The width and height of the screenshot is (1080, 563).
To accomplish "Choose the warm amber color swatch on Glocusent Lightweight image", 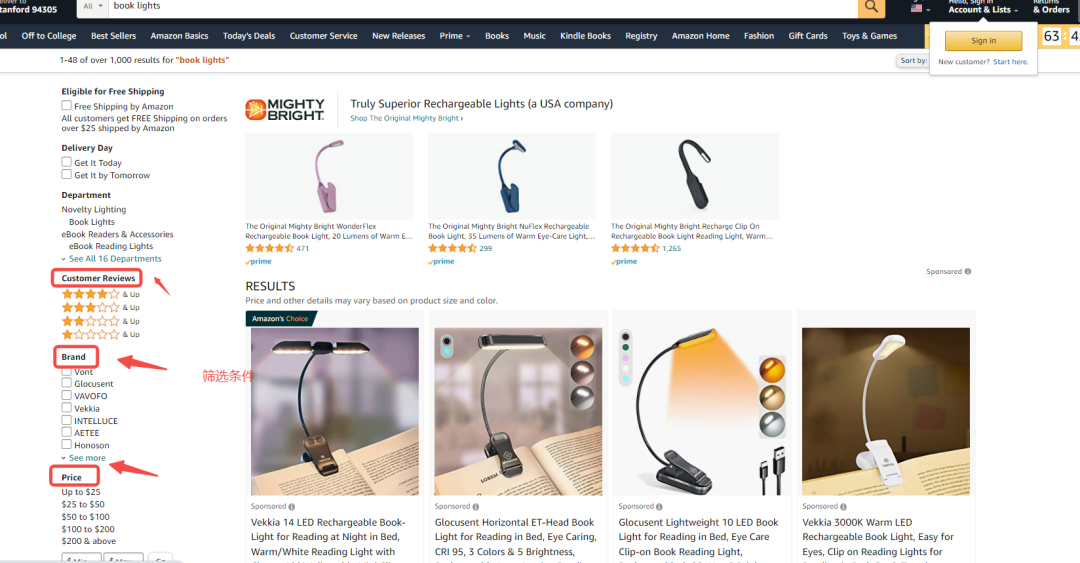I will 771,370.
